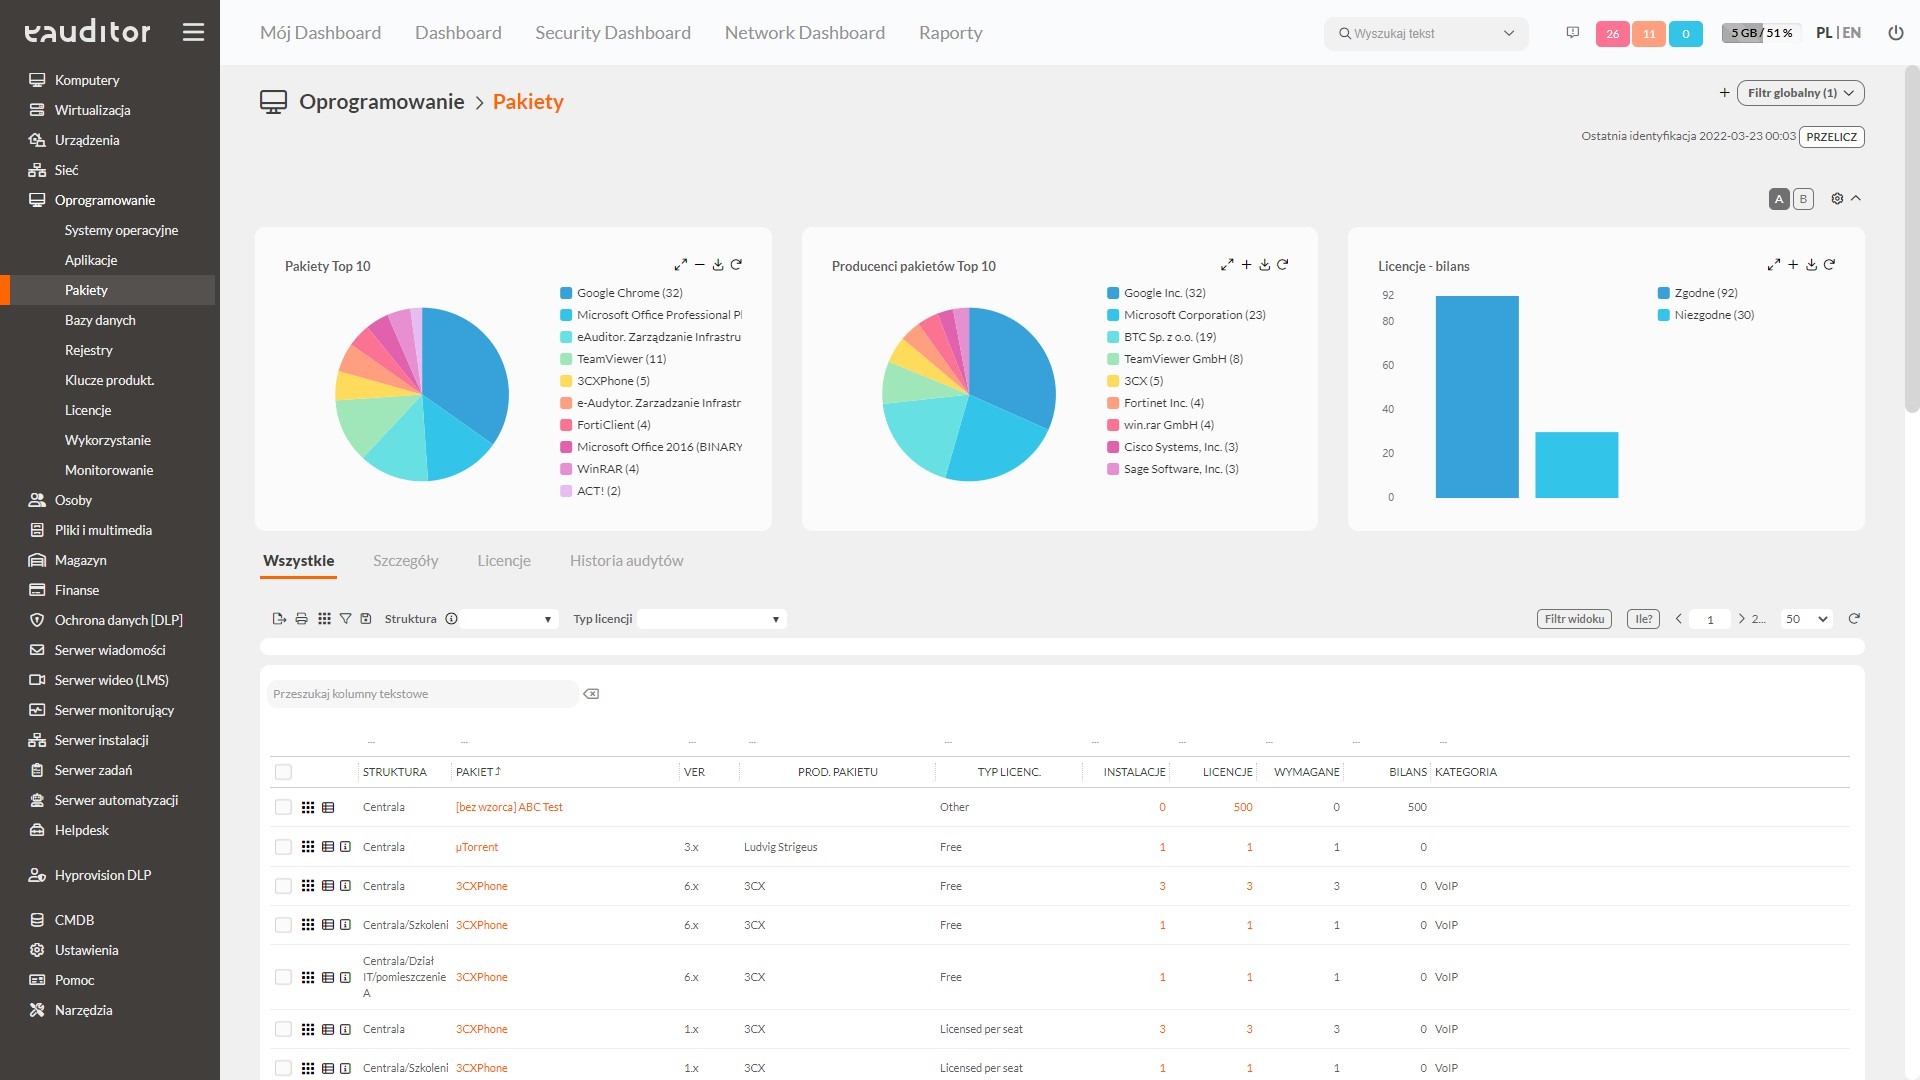Viewport: 1920px width, 1080px height.
Task: Add a new global filter with plus icon
Action: 1724,93
